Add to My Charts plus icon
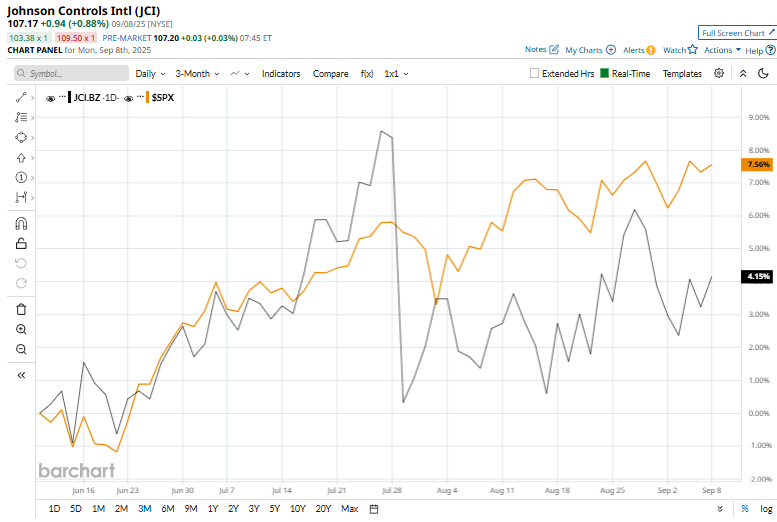777x522 pixels. coord(611,50)
